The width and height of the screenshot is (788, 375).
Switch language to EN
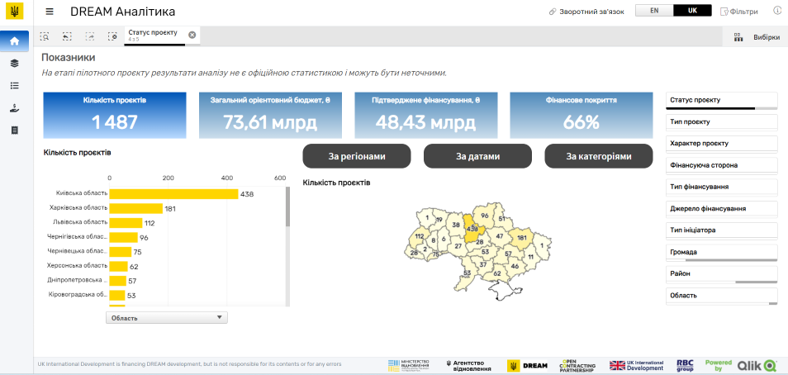pyautogui.click(x=654, y=11)
